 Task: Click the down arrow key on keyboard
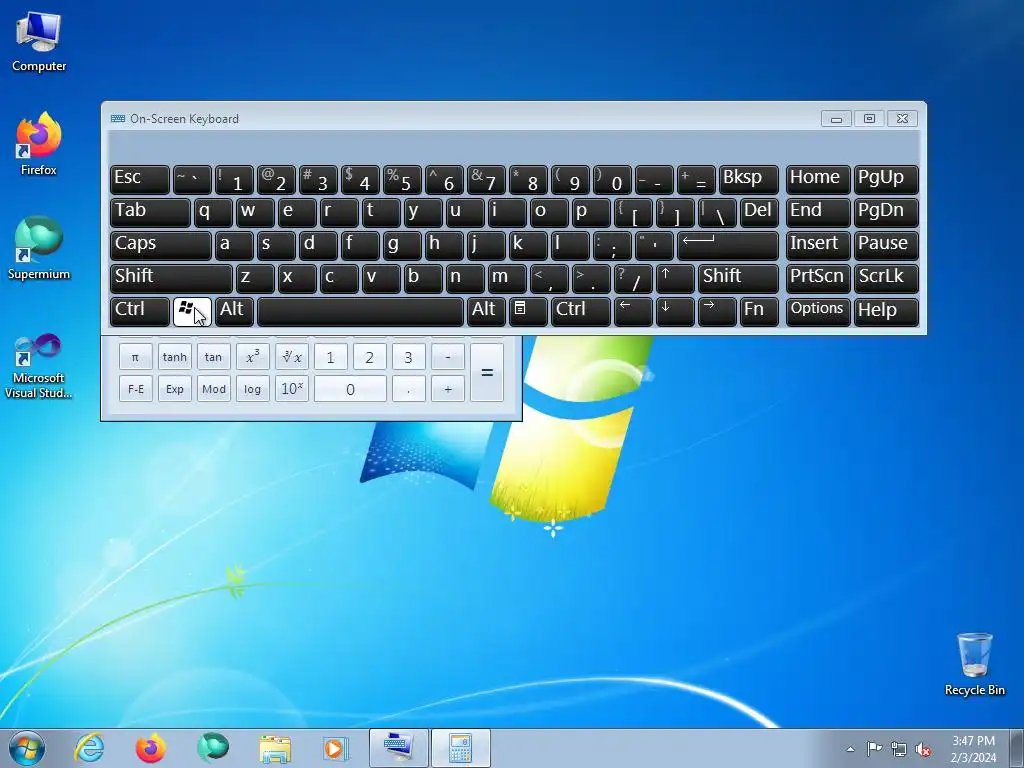[675, 312]
